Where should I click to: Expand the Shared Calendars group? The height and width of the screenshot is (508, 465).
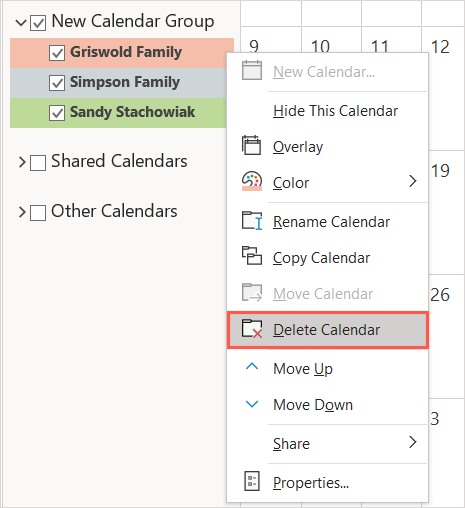(x=22, y=162)
